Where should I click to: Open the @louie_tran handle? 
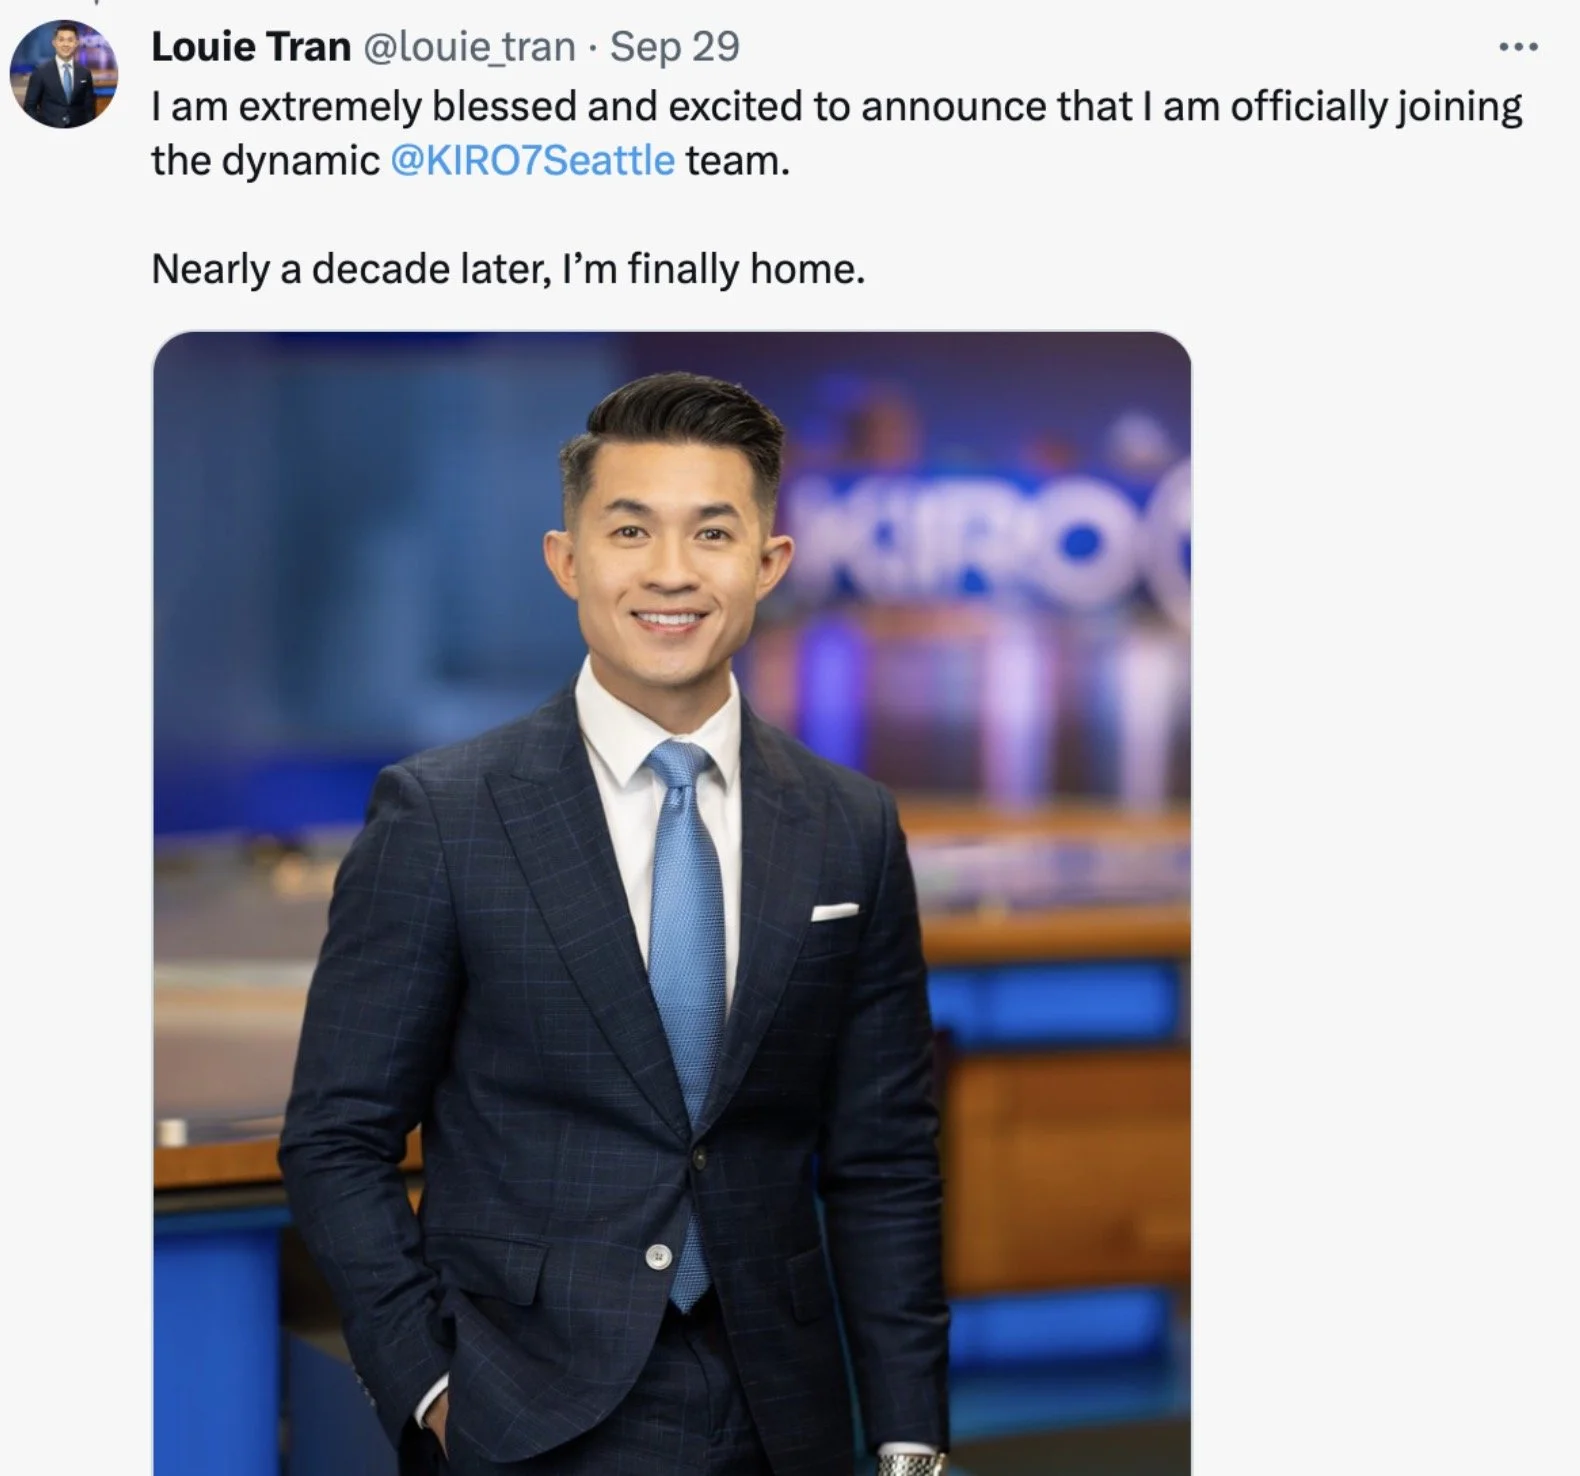coord(468,47)
